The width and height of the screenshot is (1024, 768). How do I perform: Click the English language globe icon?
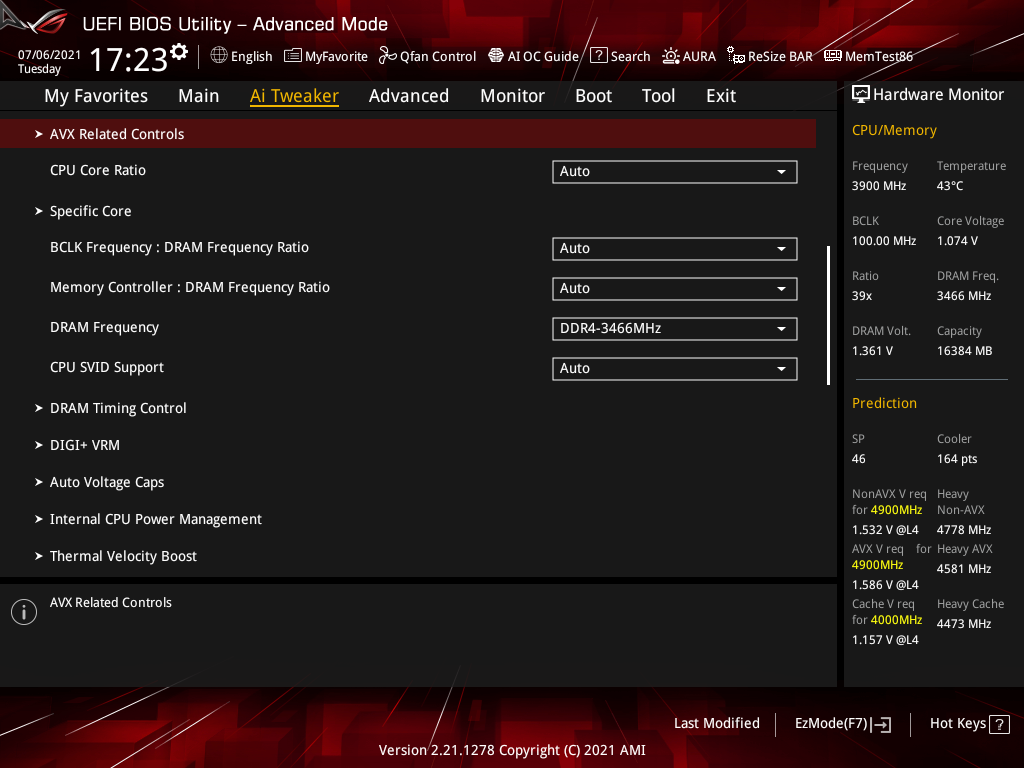(219, 56)
